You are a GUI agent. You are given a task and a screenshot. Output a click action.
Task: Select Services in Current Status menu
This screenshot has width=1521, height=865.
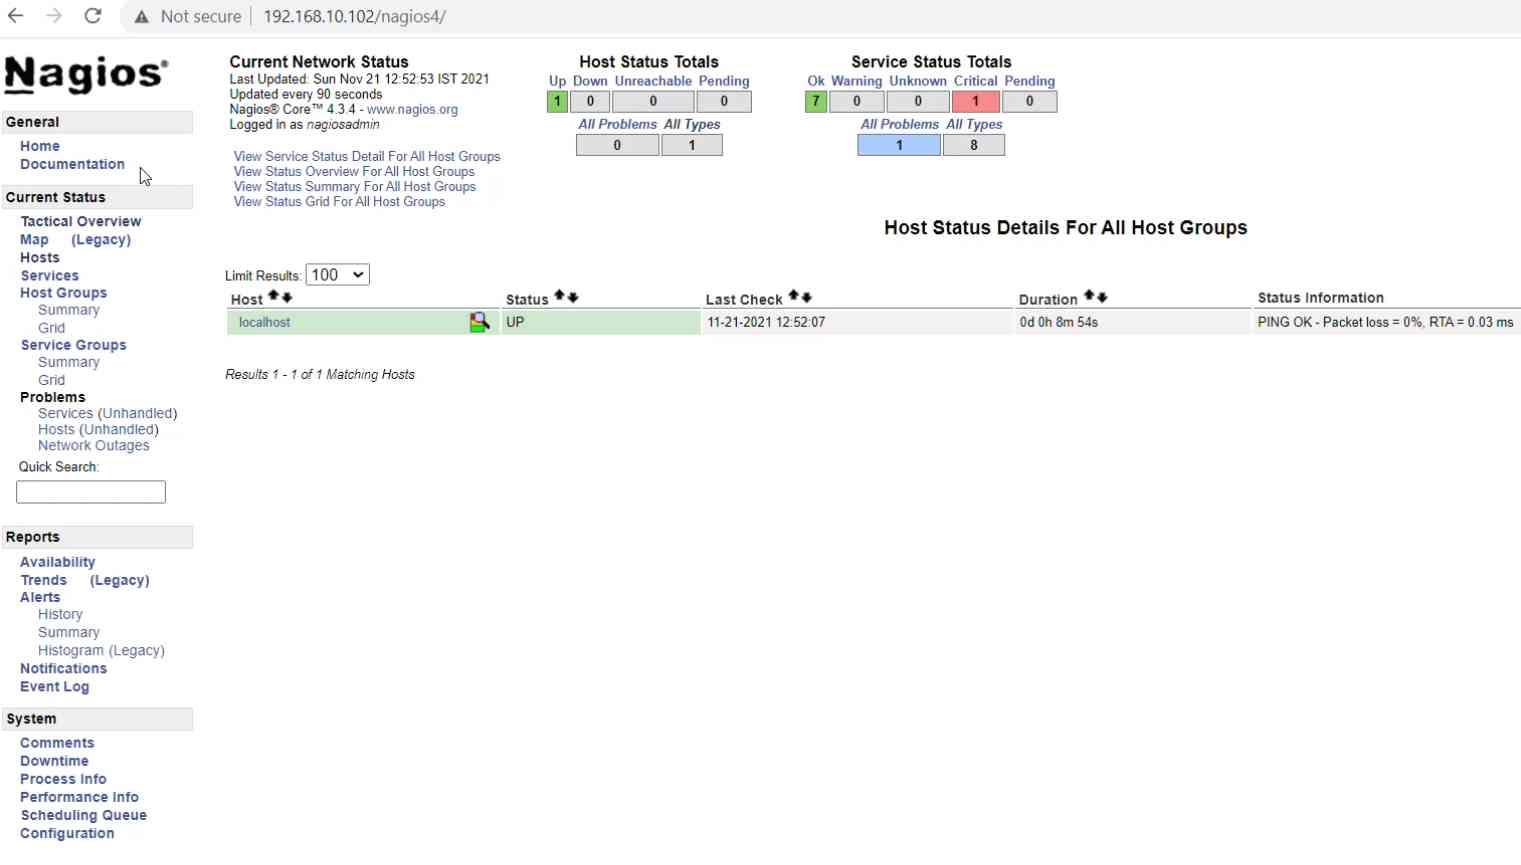[50, 275]
